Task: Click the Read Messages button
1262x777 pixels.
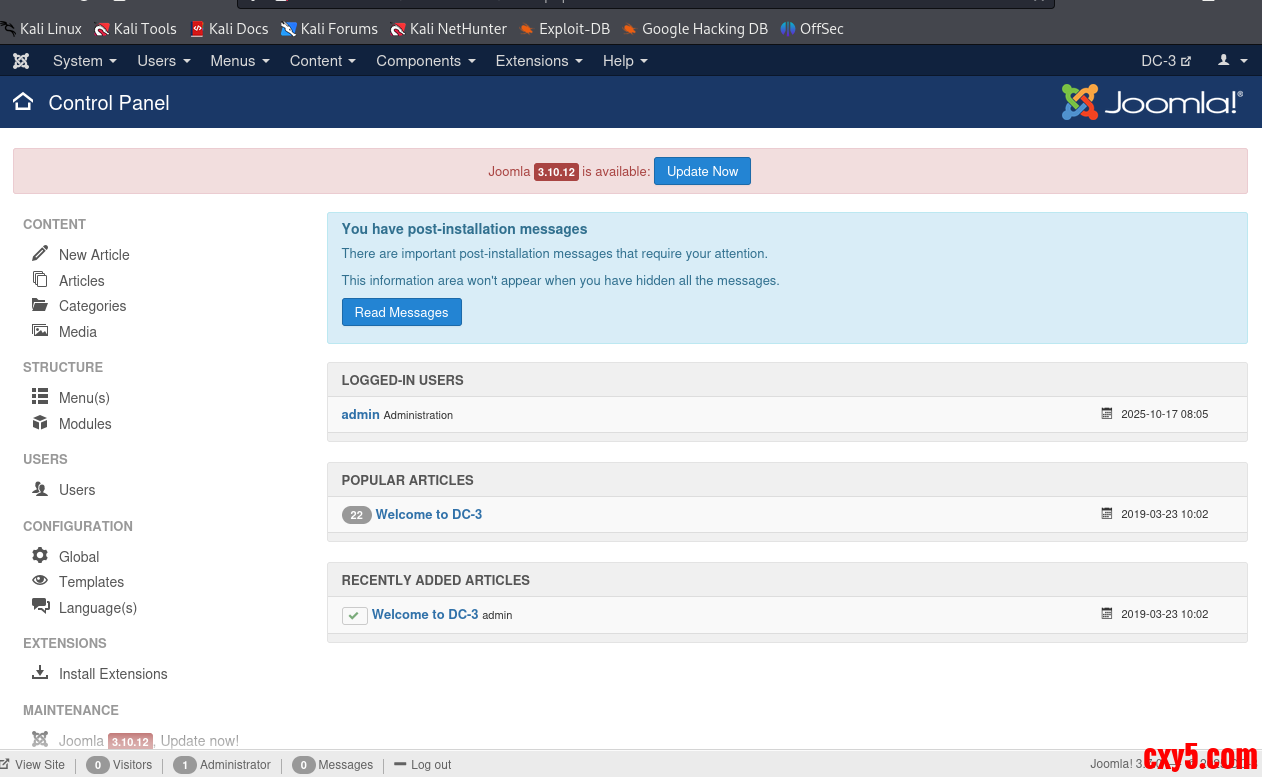Action: [x=401, y=312]
